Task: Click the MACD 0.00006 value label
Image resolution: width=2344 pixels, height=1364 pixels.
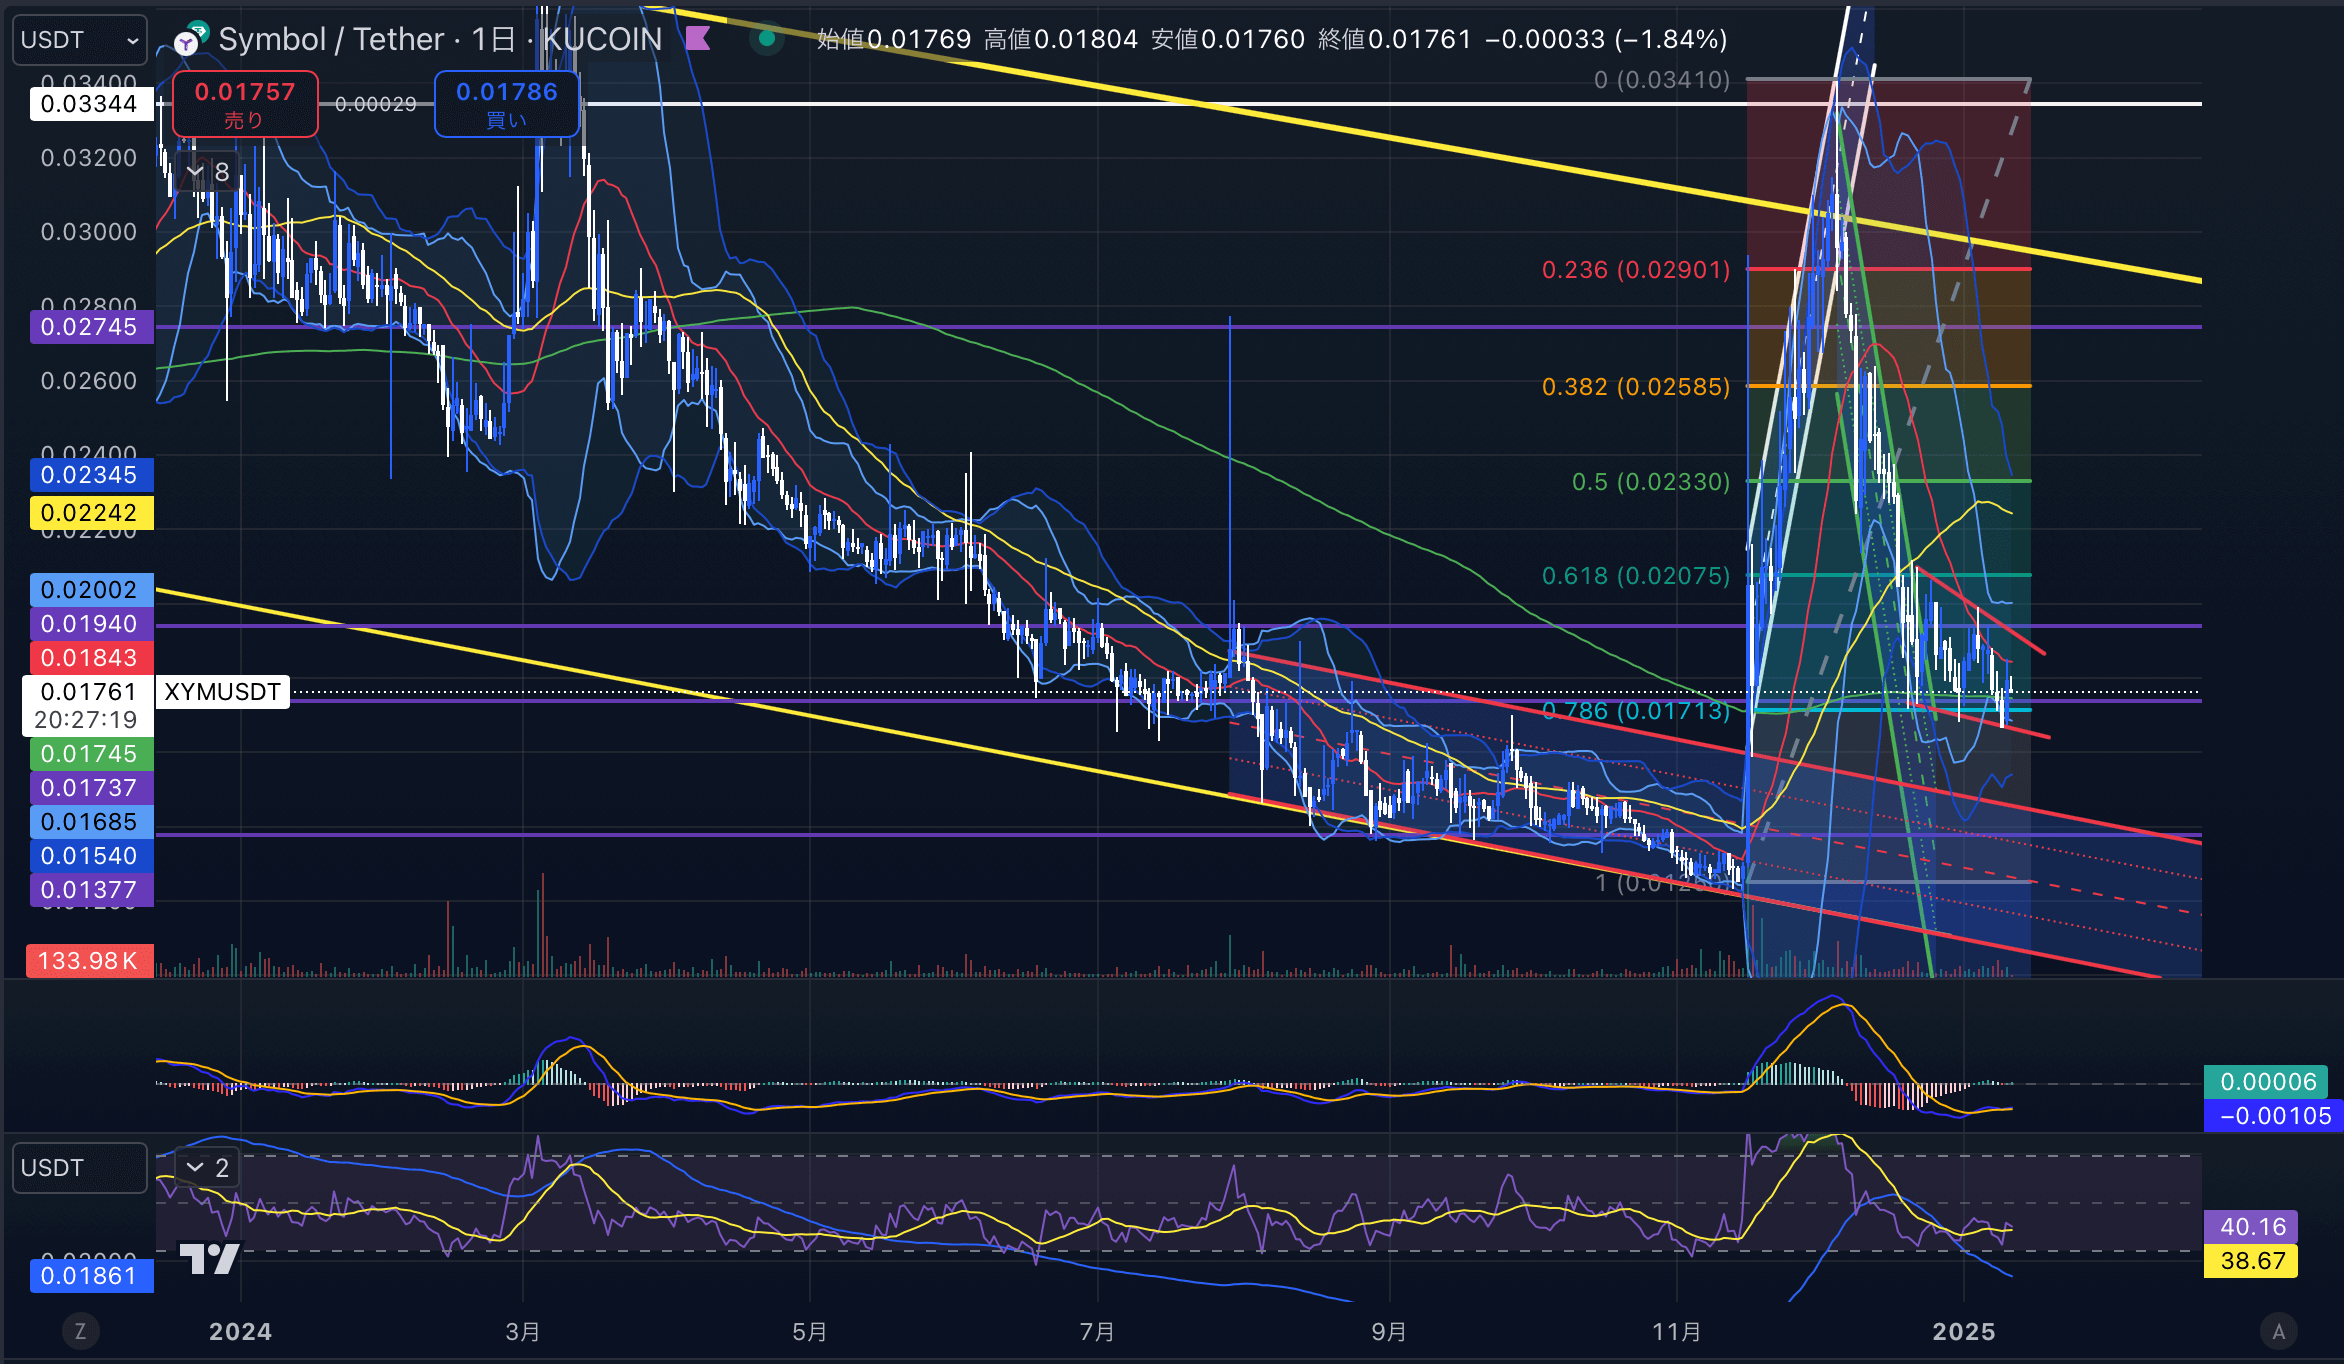Action: (2267, 1082)
